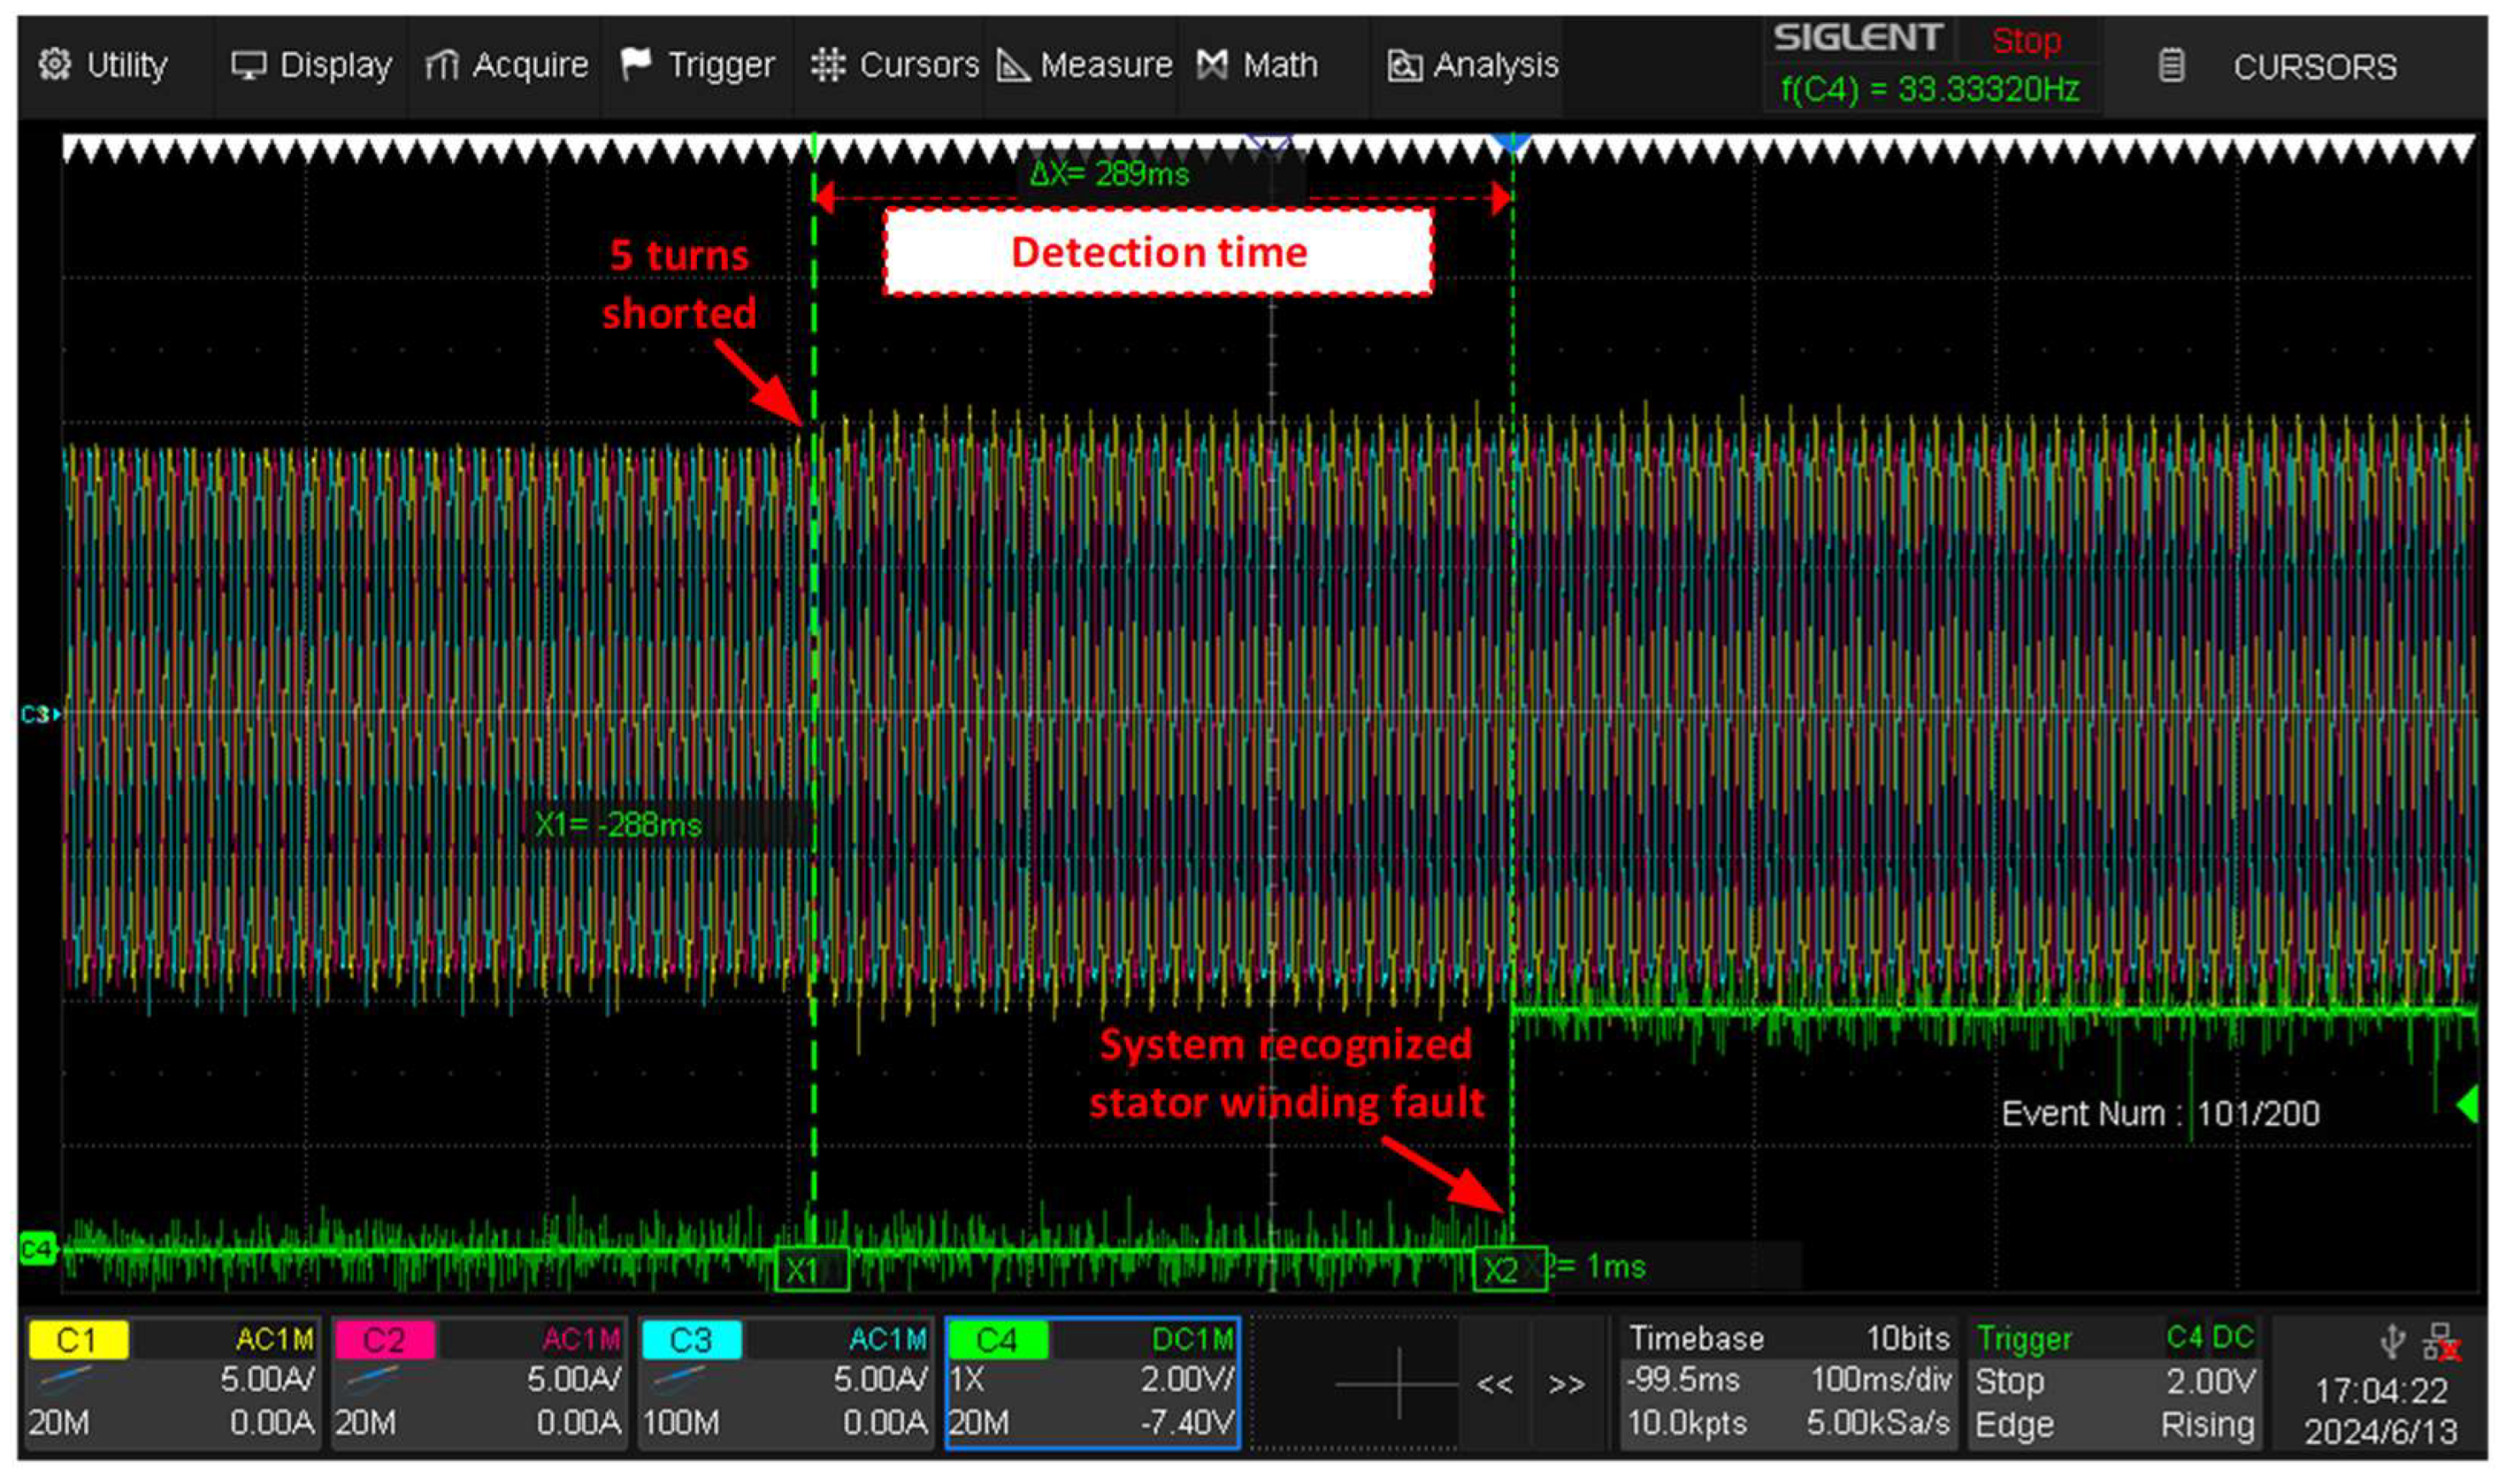Screen dimensions: 2514x1484
Task: Click the Utility gear icon
Action: 54,65
